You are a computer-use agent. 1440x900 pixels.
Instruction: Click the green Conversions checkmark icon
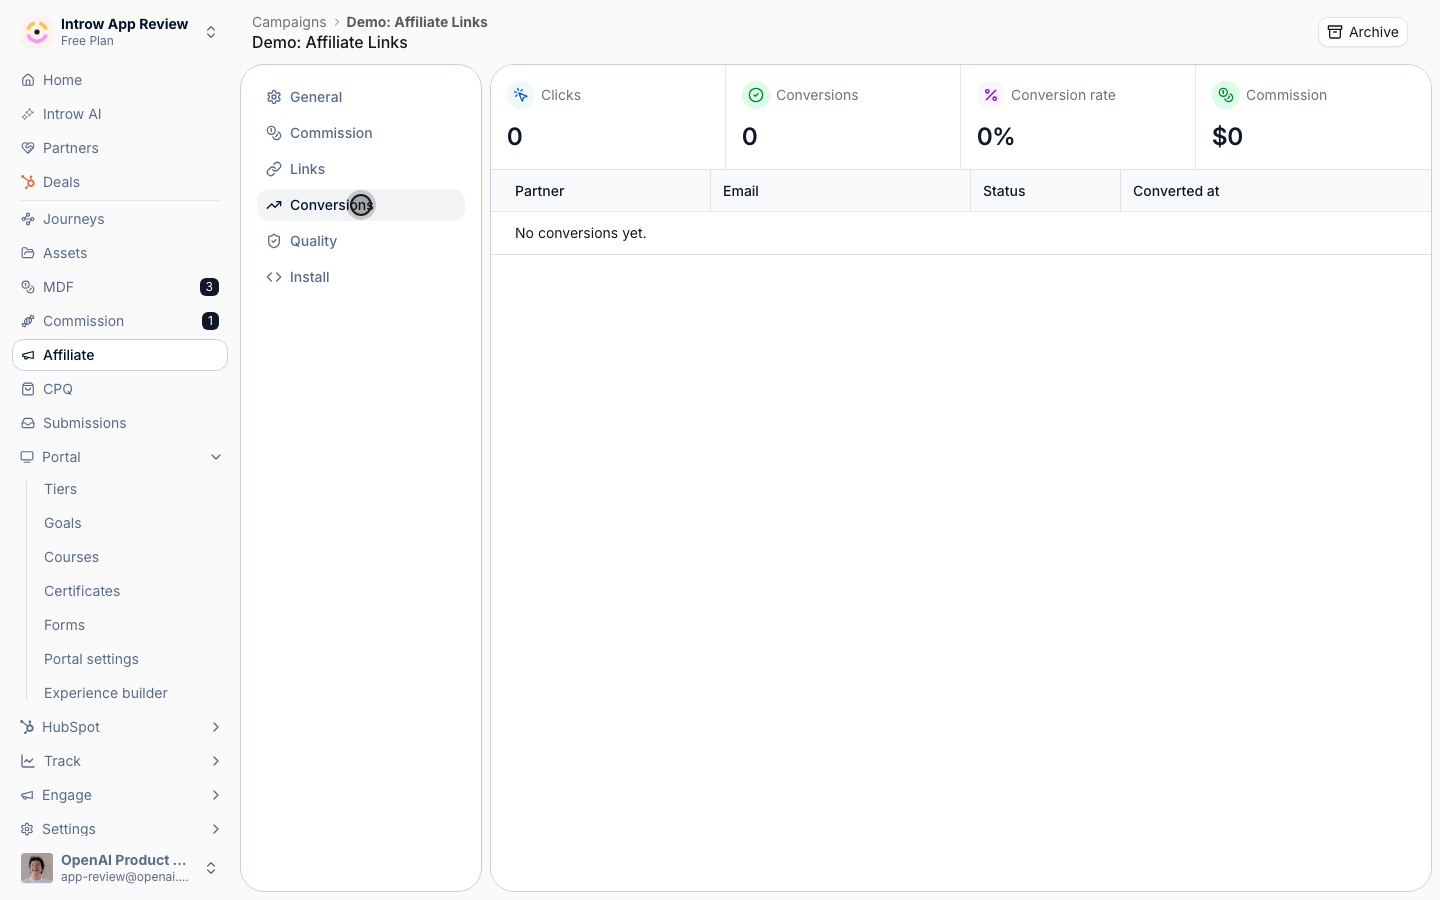[x=755, y=95]
